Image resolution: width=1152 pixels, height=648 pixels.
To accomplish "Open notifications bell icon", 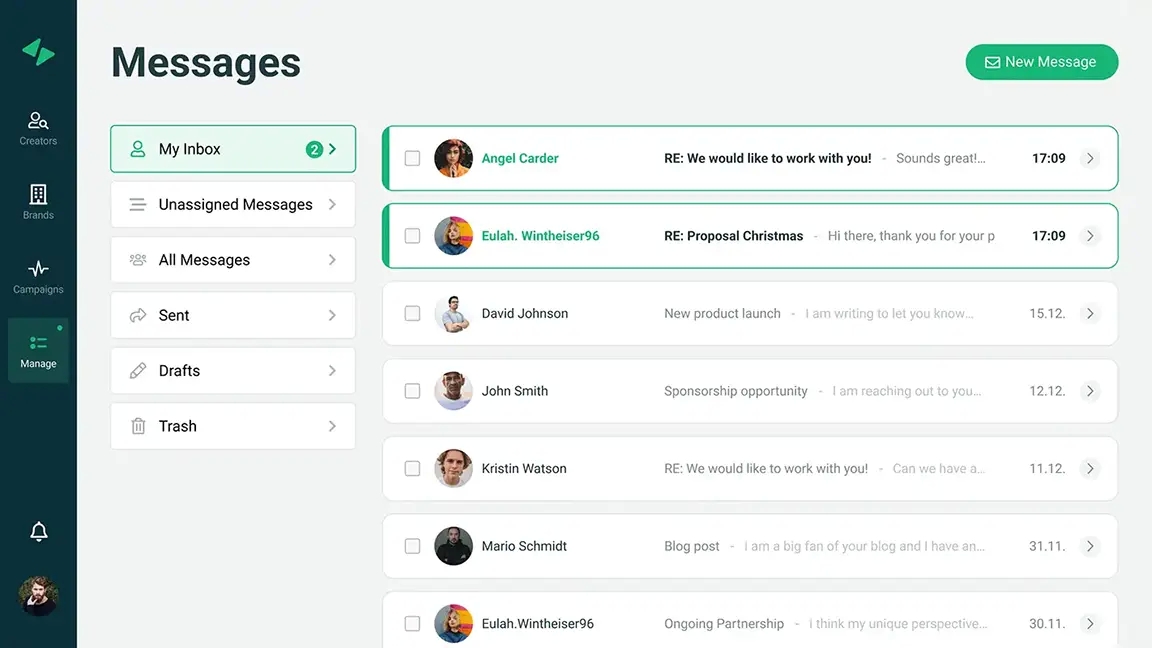I will click(x=39, y=532).
